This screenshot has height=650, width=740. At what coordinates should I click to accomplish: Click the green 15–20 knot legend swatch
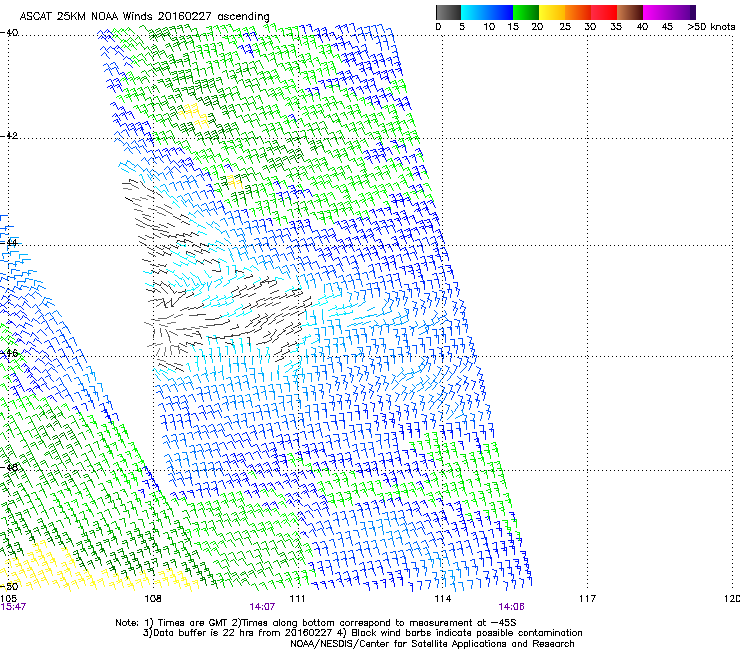pyautogui.click(x=526, y=12)
